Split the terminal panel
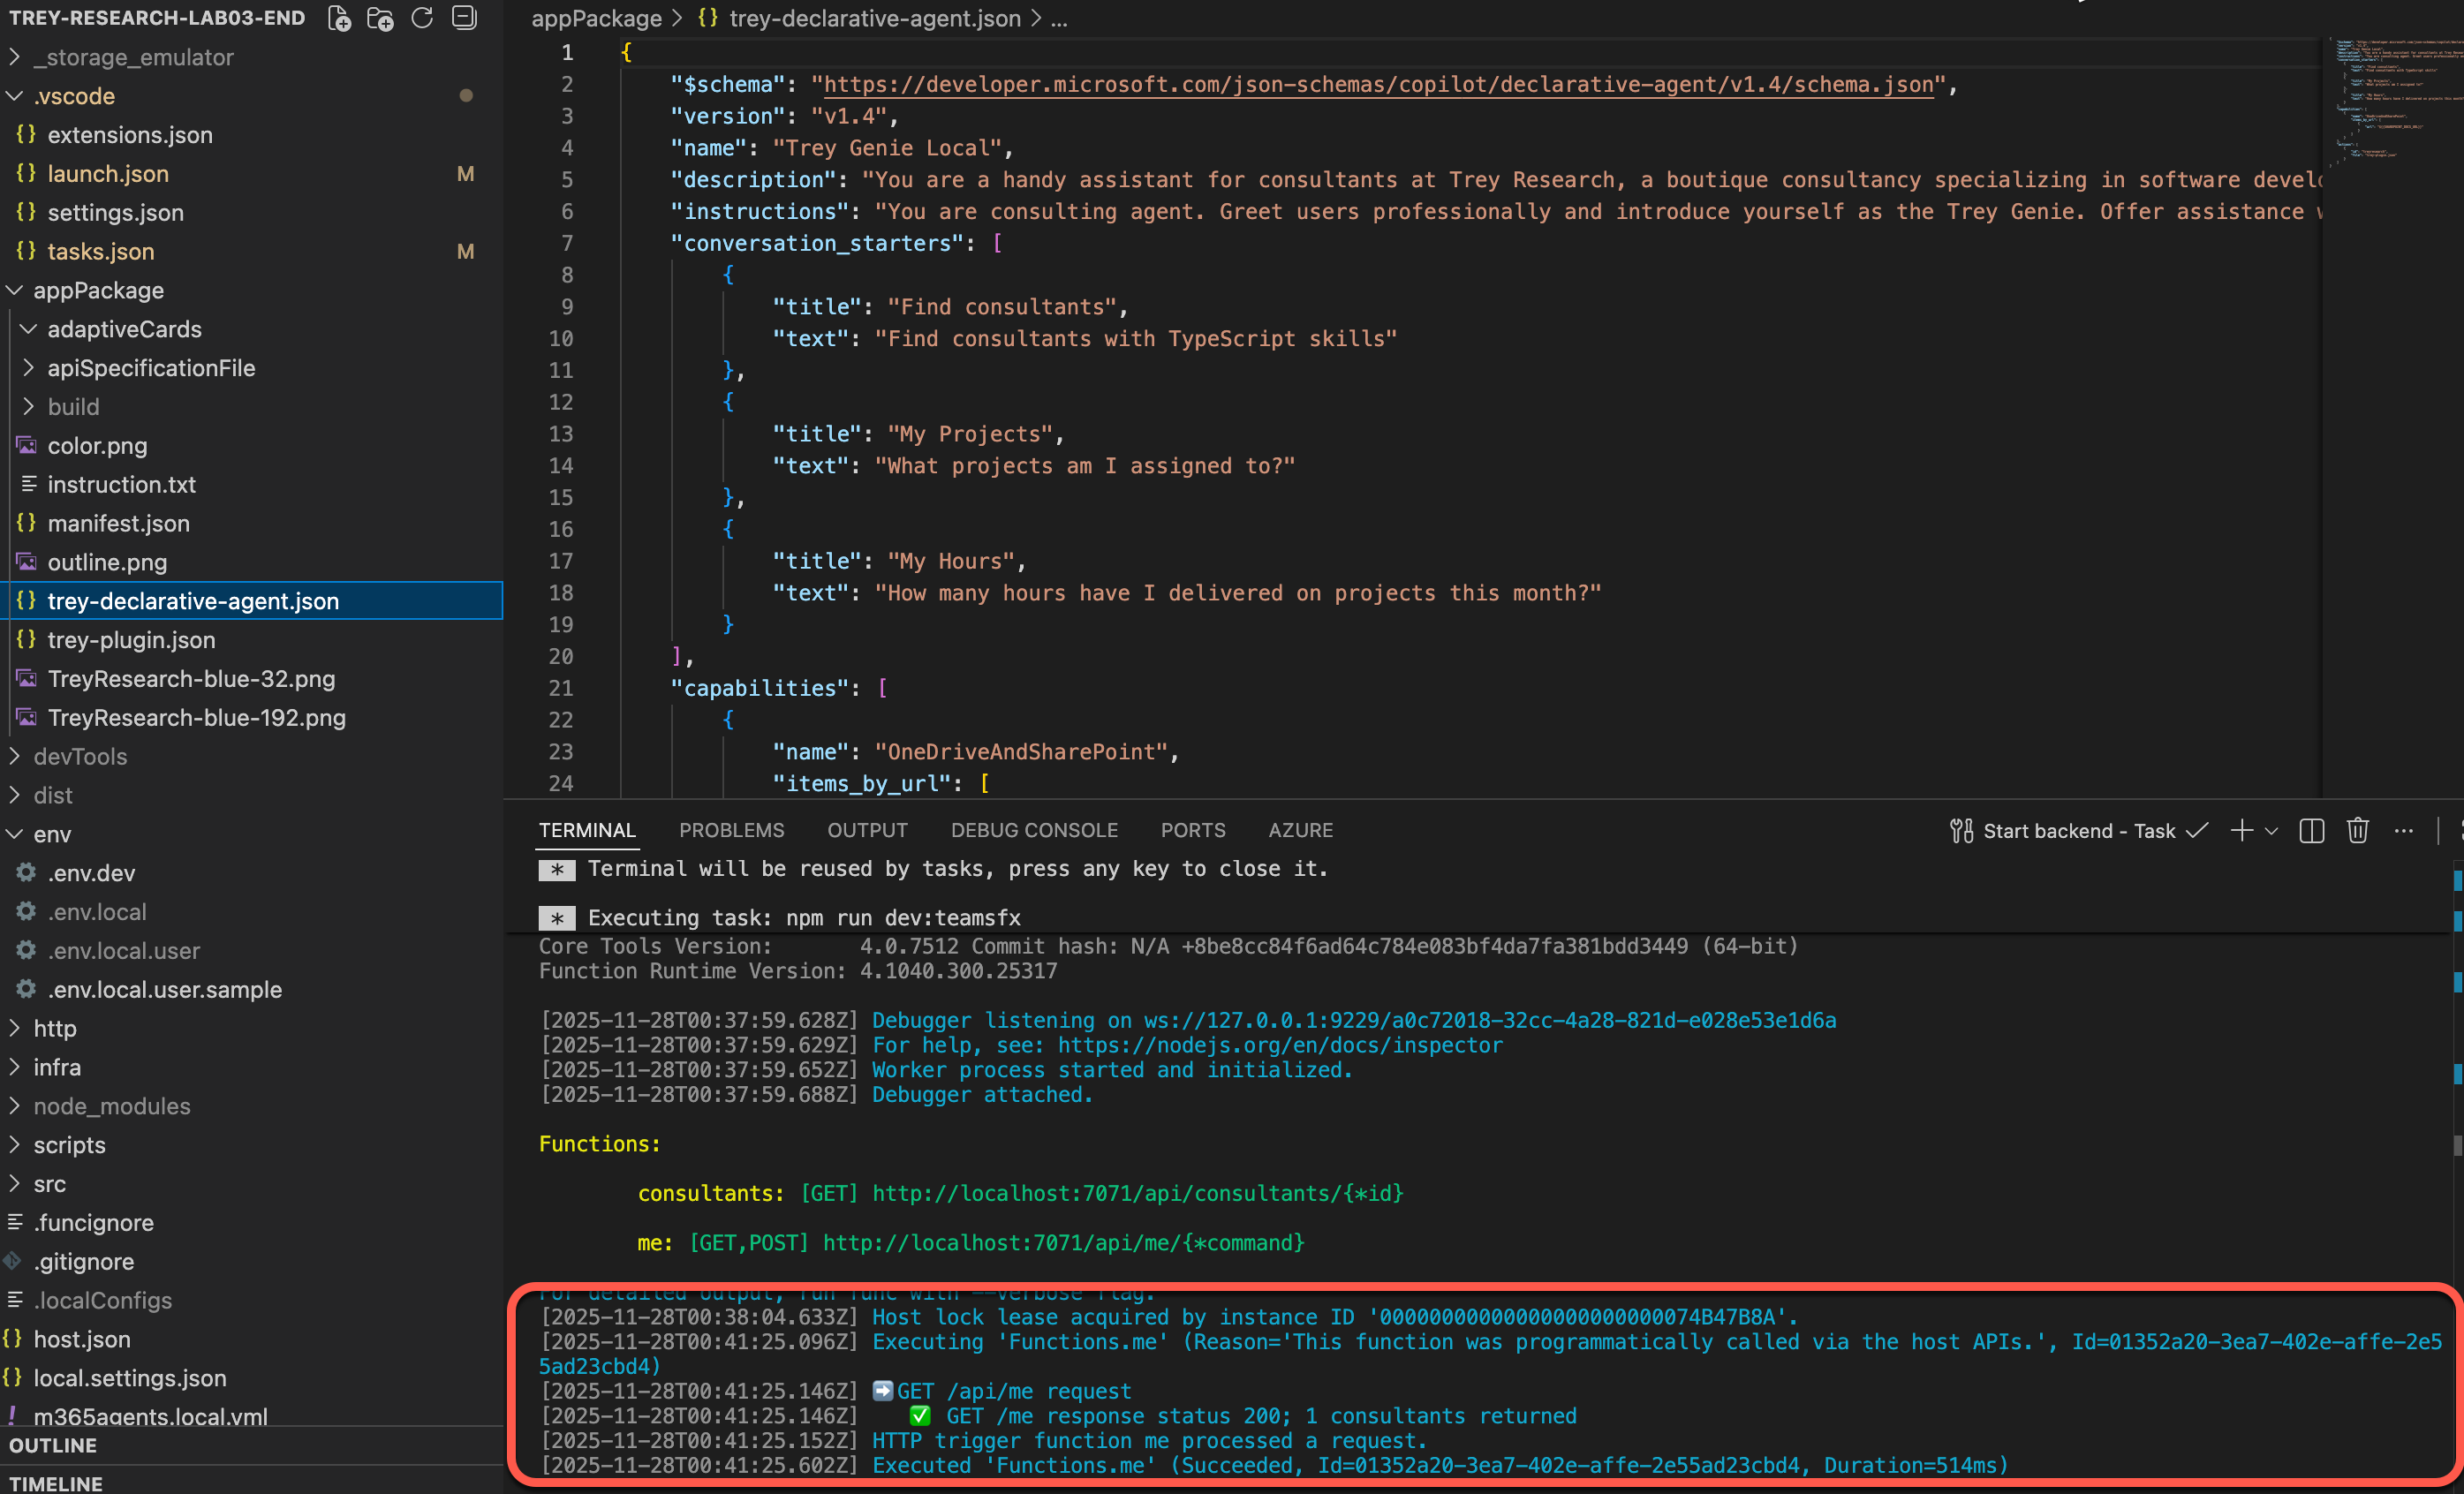The image size is (2464, 1494). point(2311,830)
